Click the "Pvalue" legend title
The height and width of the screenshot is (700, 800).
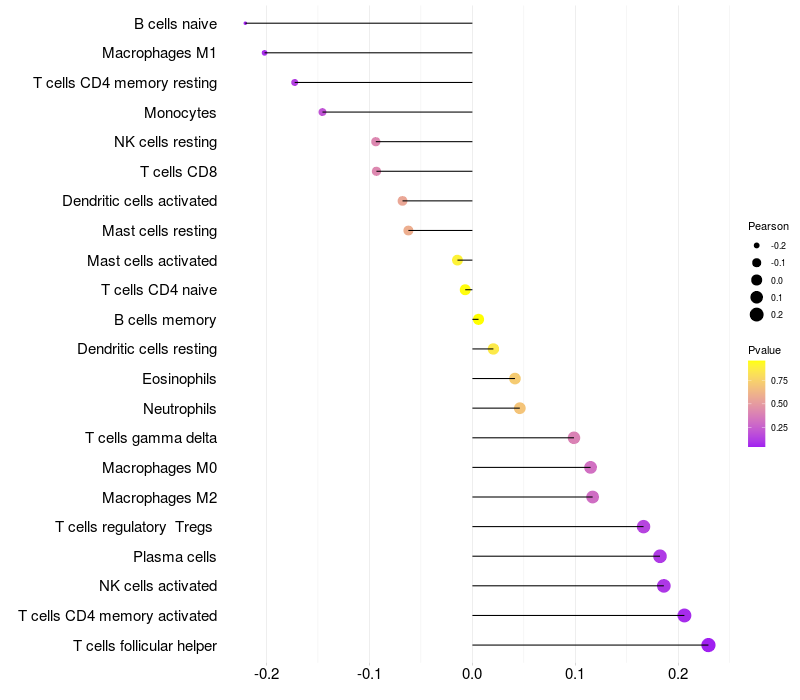point(764,350)
